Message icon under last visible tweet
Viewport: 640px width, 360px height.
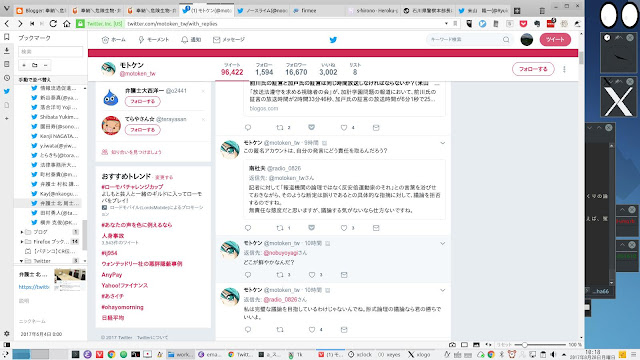344,329
